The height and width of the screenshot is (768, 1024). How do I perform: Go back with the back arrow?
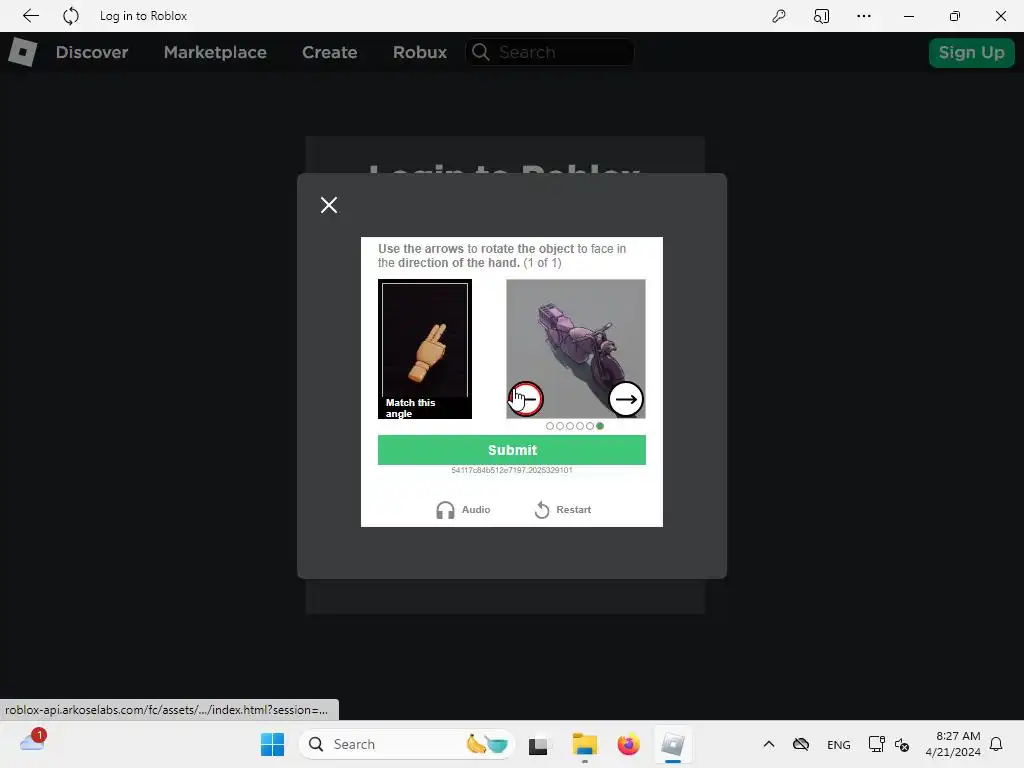point(30,16)
